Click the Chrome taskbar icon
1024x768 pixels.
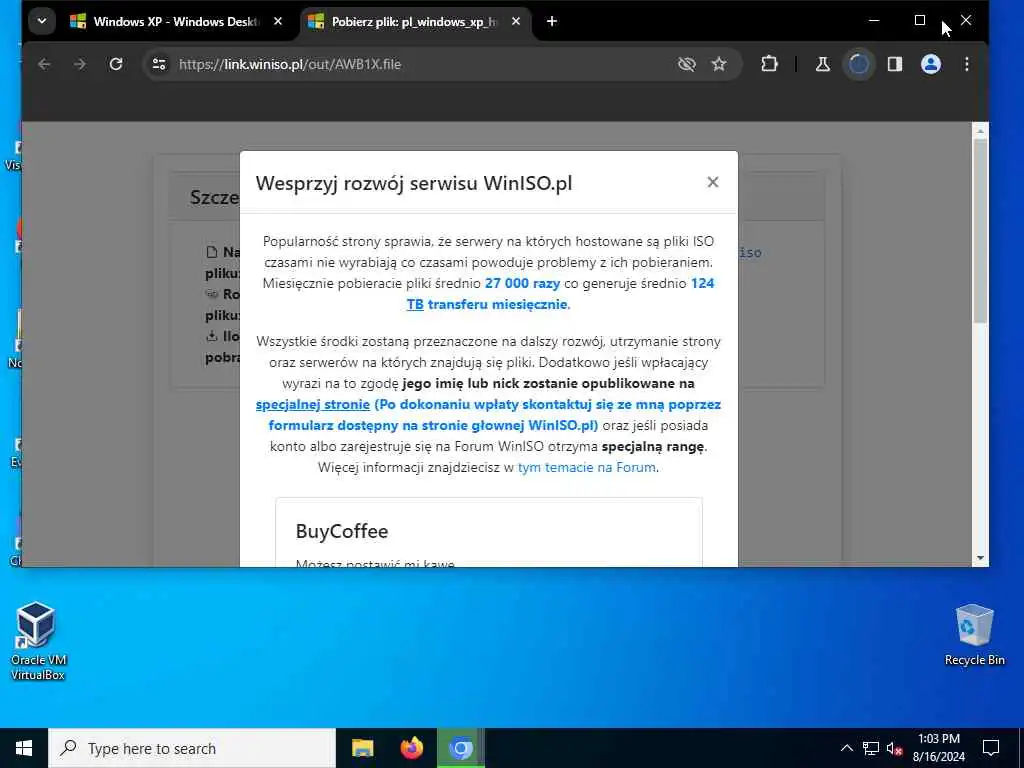point(460,748)
